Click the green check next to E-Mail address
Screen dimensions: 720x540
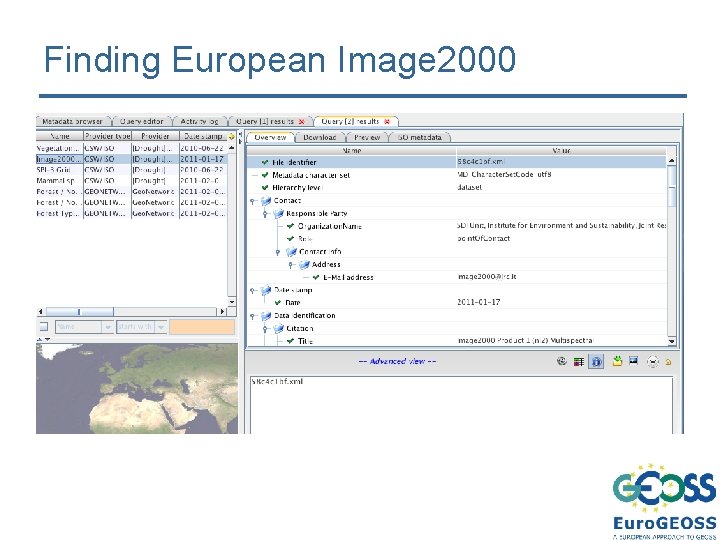tap(316, 277)
